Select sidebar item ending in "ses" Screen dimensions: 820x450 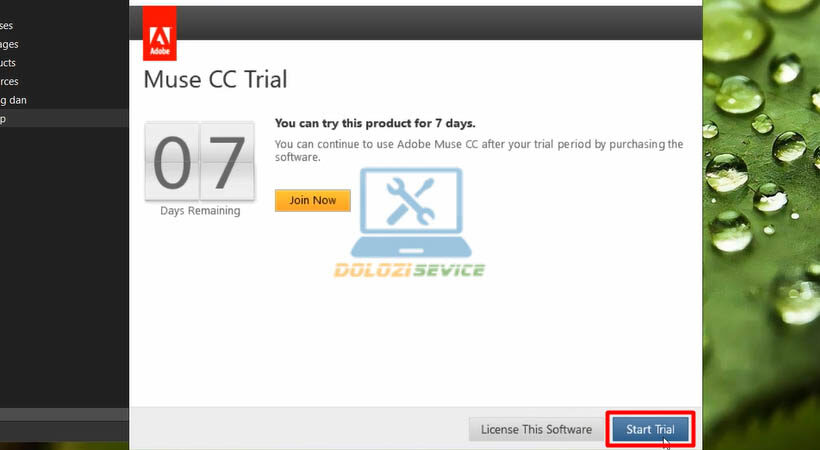(x=7, y=26)
